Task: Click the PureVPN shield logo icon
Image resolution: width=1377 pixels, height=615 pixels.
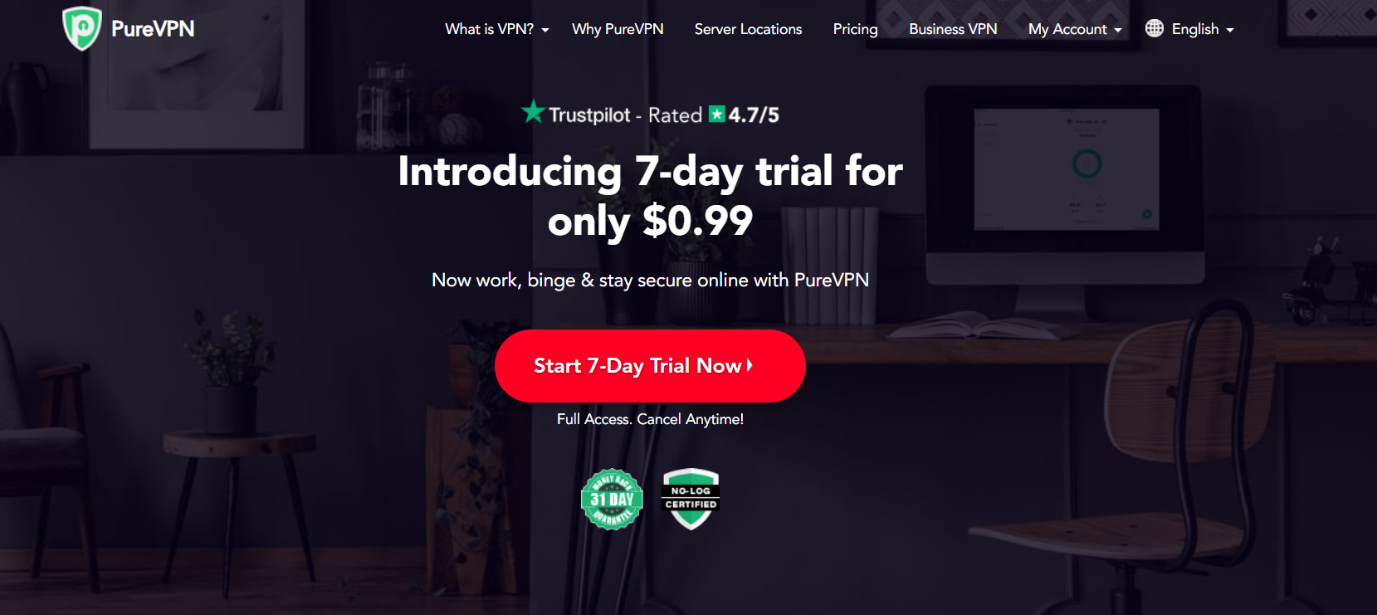Action: (x=80, y=28)
